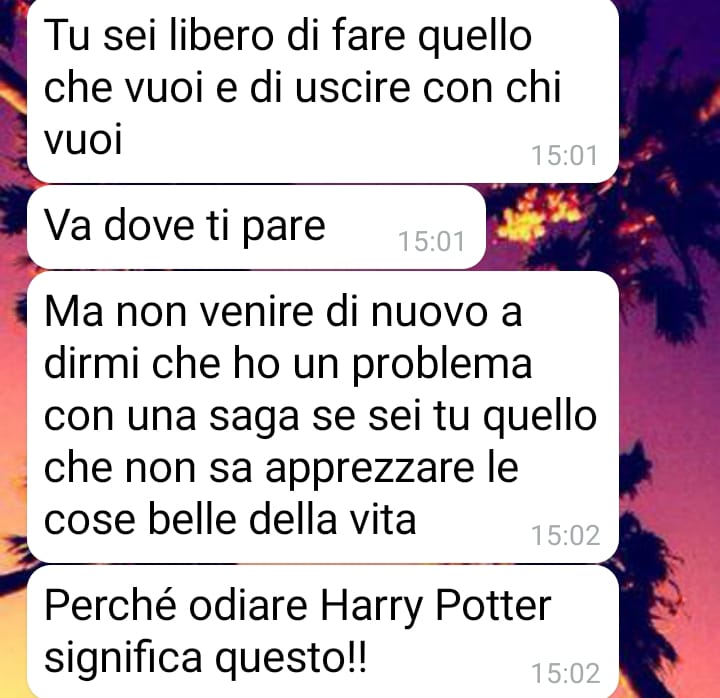
Task: Click the word 'Perché' in last bubble
Action: pos(110,606)
